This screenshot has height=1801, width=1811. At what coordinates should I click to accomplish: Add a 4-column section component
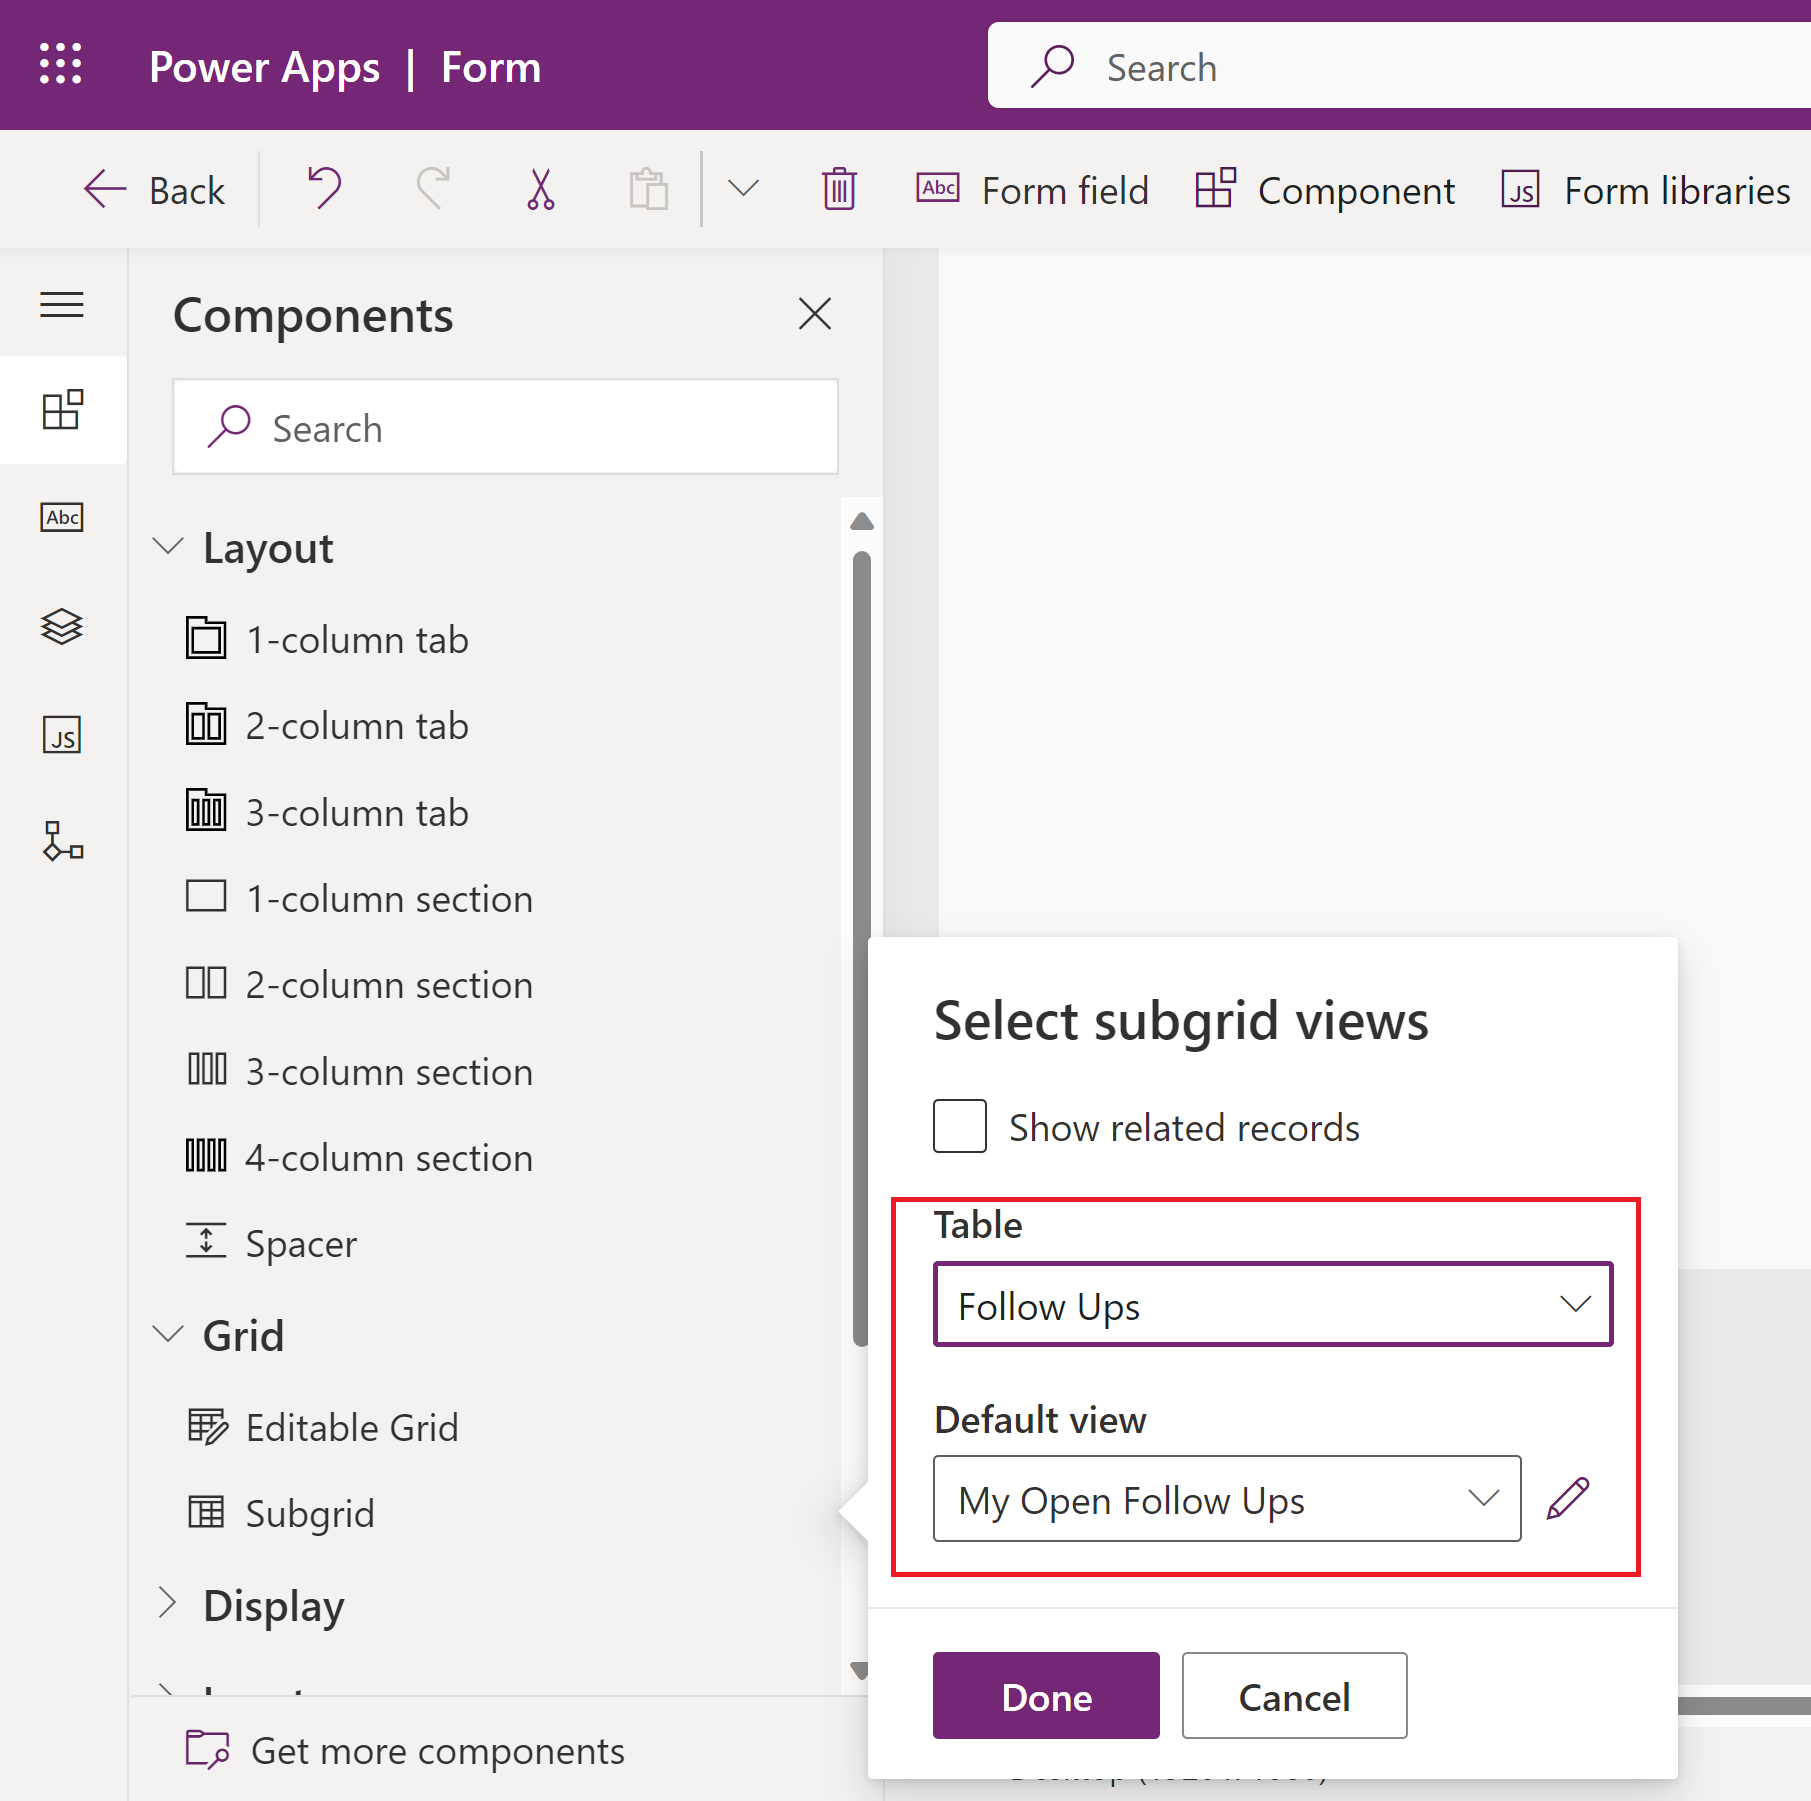pos(359,1157)
